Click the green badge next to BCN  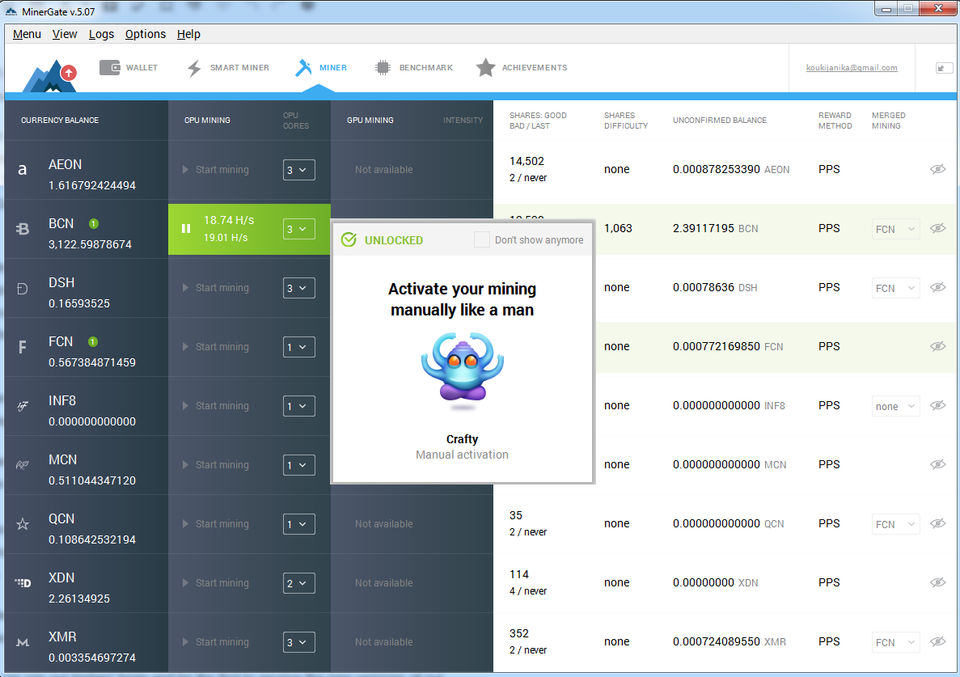pyautogui.click(x=94, y=223)
